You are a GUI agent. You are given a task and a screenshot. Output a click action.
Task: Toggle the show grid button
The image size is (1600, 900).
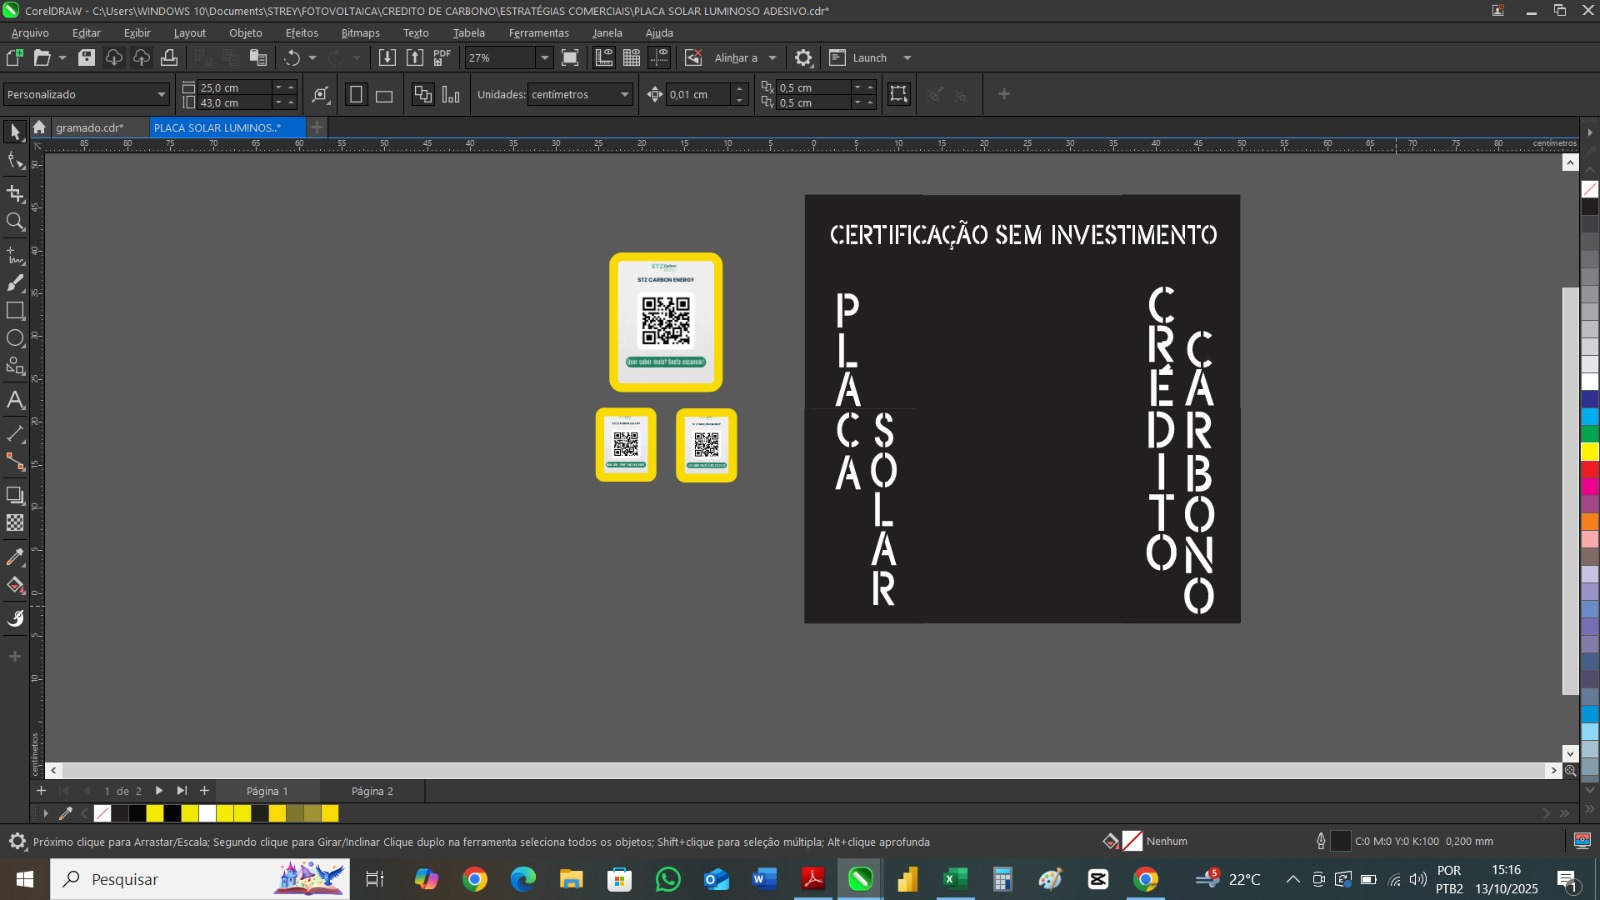click(631, 58)
